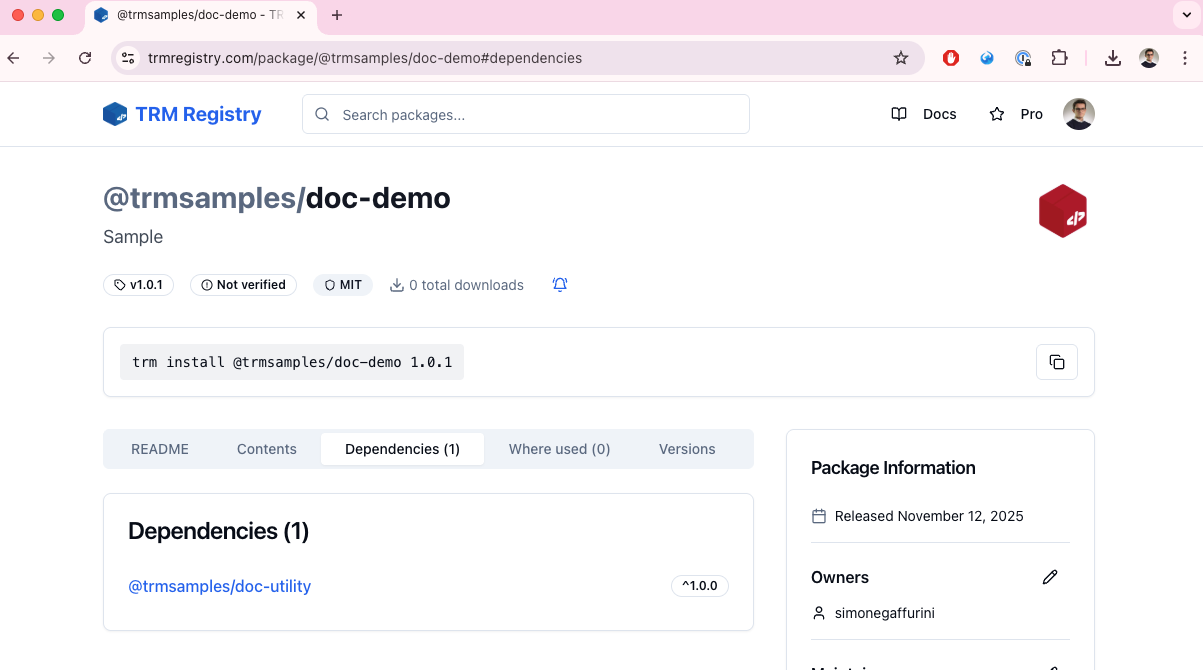This screenshot has width=1203, height=670.
Task: Reload the page
Action: [85, 58]
